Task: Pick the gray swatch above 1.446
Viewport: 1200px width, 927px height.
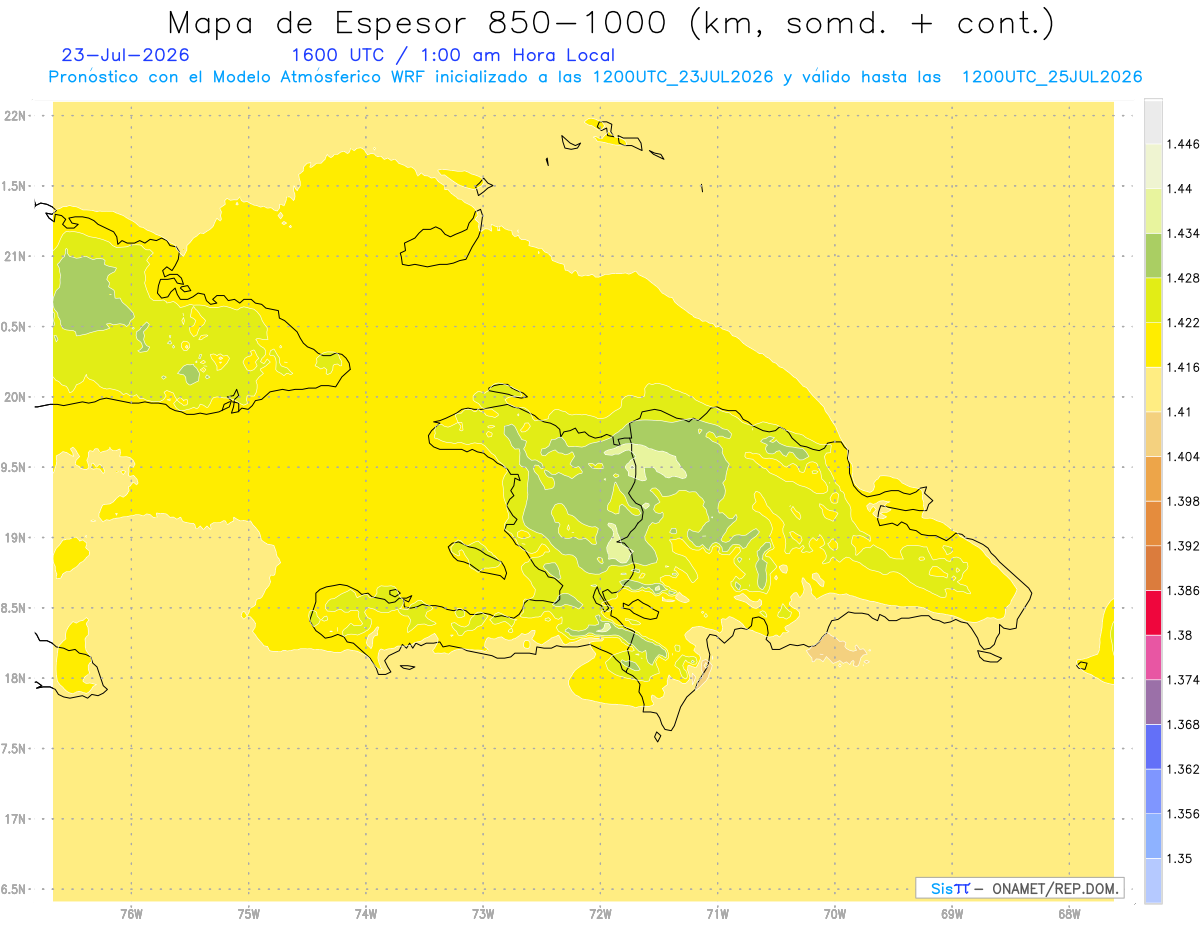Action: 1153,121
